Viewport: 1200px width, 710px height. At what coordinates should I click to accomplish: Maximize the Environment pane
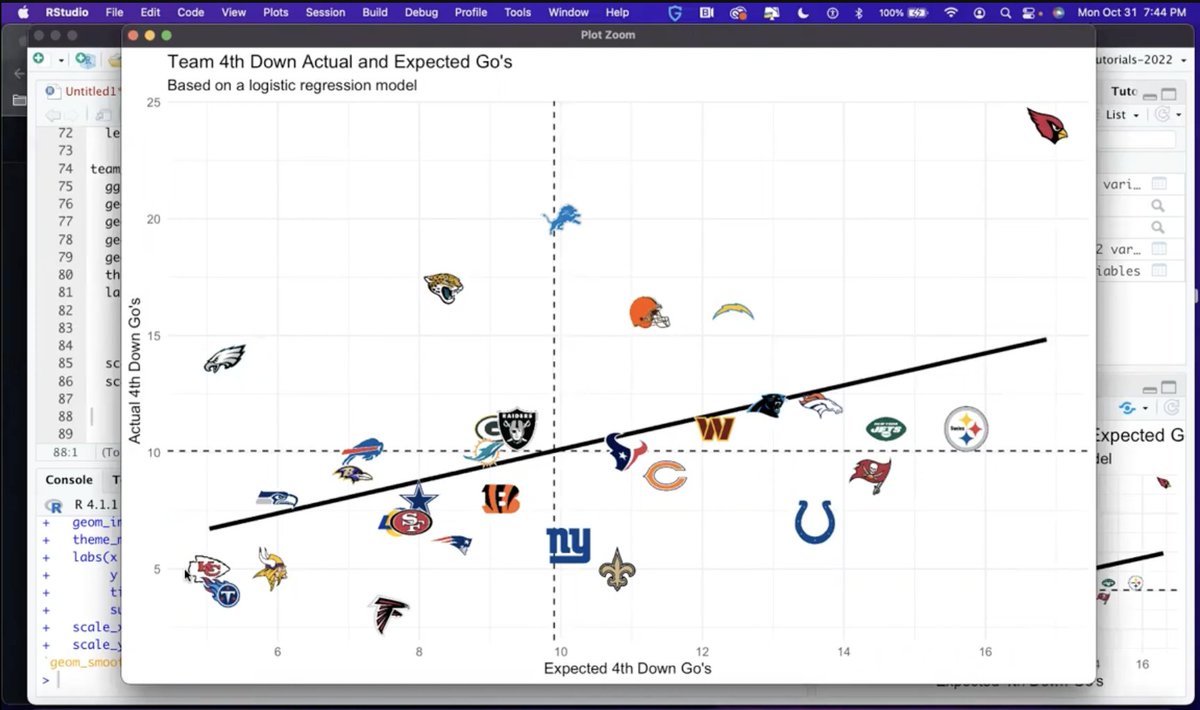1169,92
